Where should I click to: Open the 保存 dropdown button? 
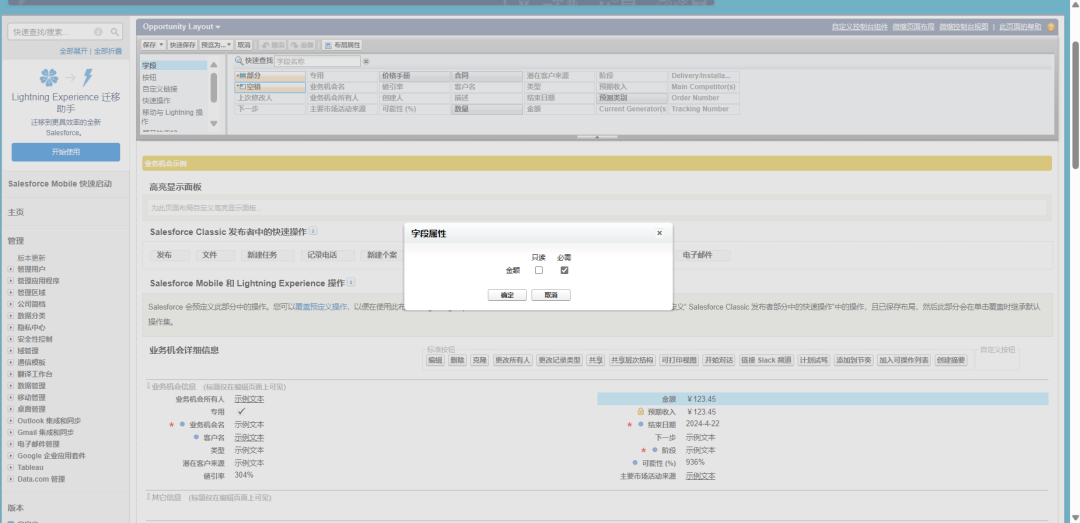point(153,45)
